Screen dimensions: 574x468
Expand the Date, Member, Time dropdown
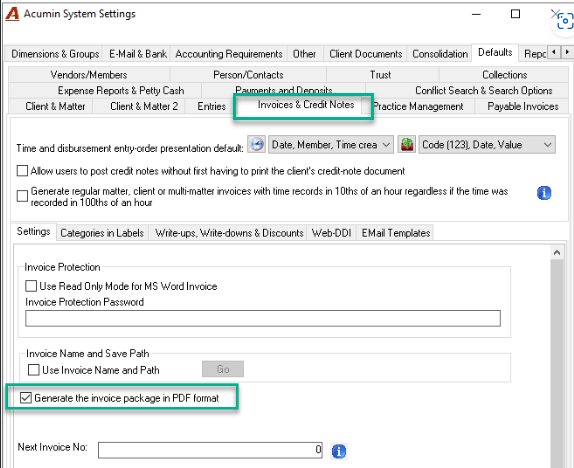331,145
